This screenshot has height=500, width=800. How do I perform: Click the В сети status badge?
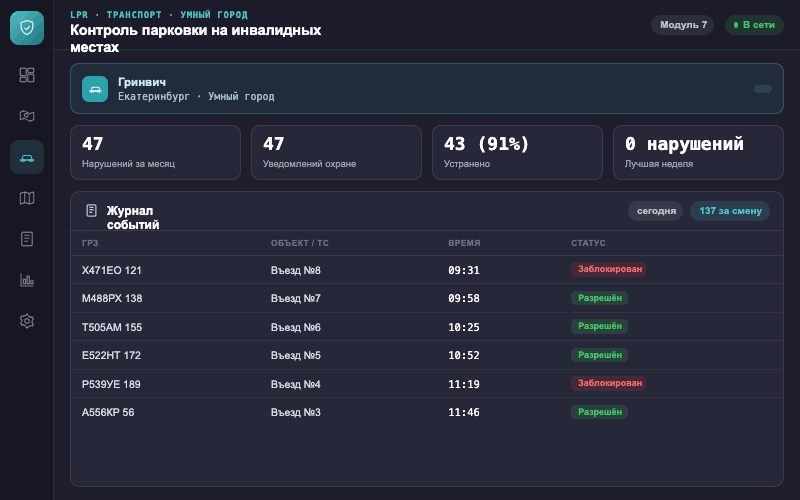click(x=754, y=24)
